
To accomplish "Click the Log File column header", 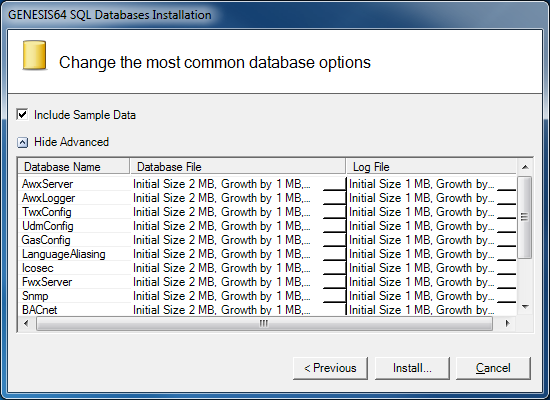I will (x=431, y=167).
